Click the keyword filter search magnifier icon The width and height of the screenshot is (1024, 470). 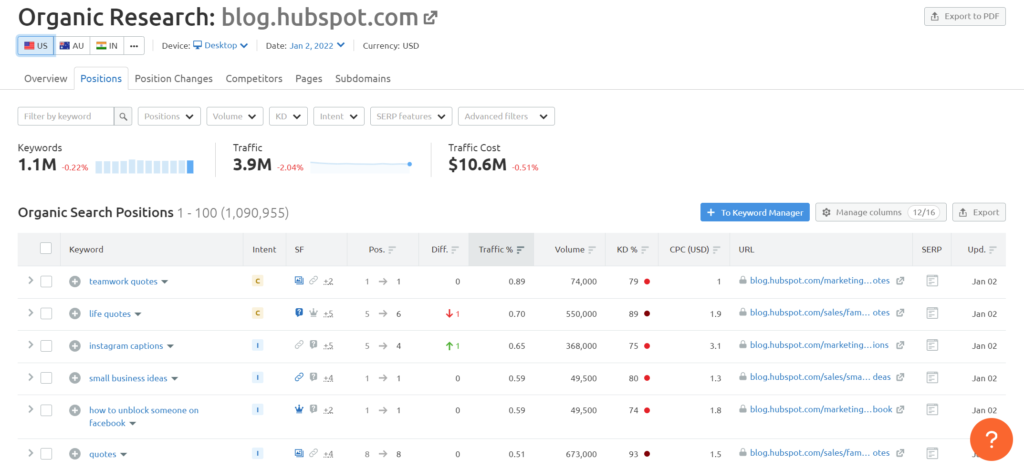tap(123, 116)
